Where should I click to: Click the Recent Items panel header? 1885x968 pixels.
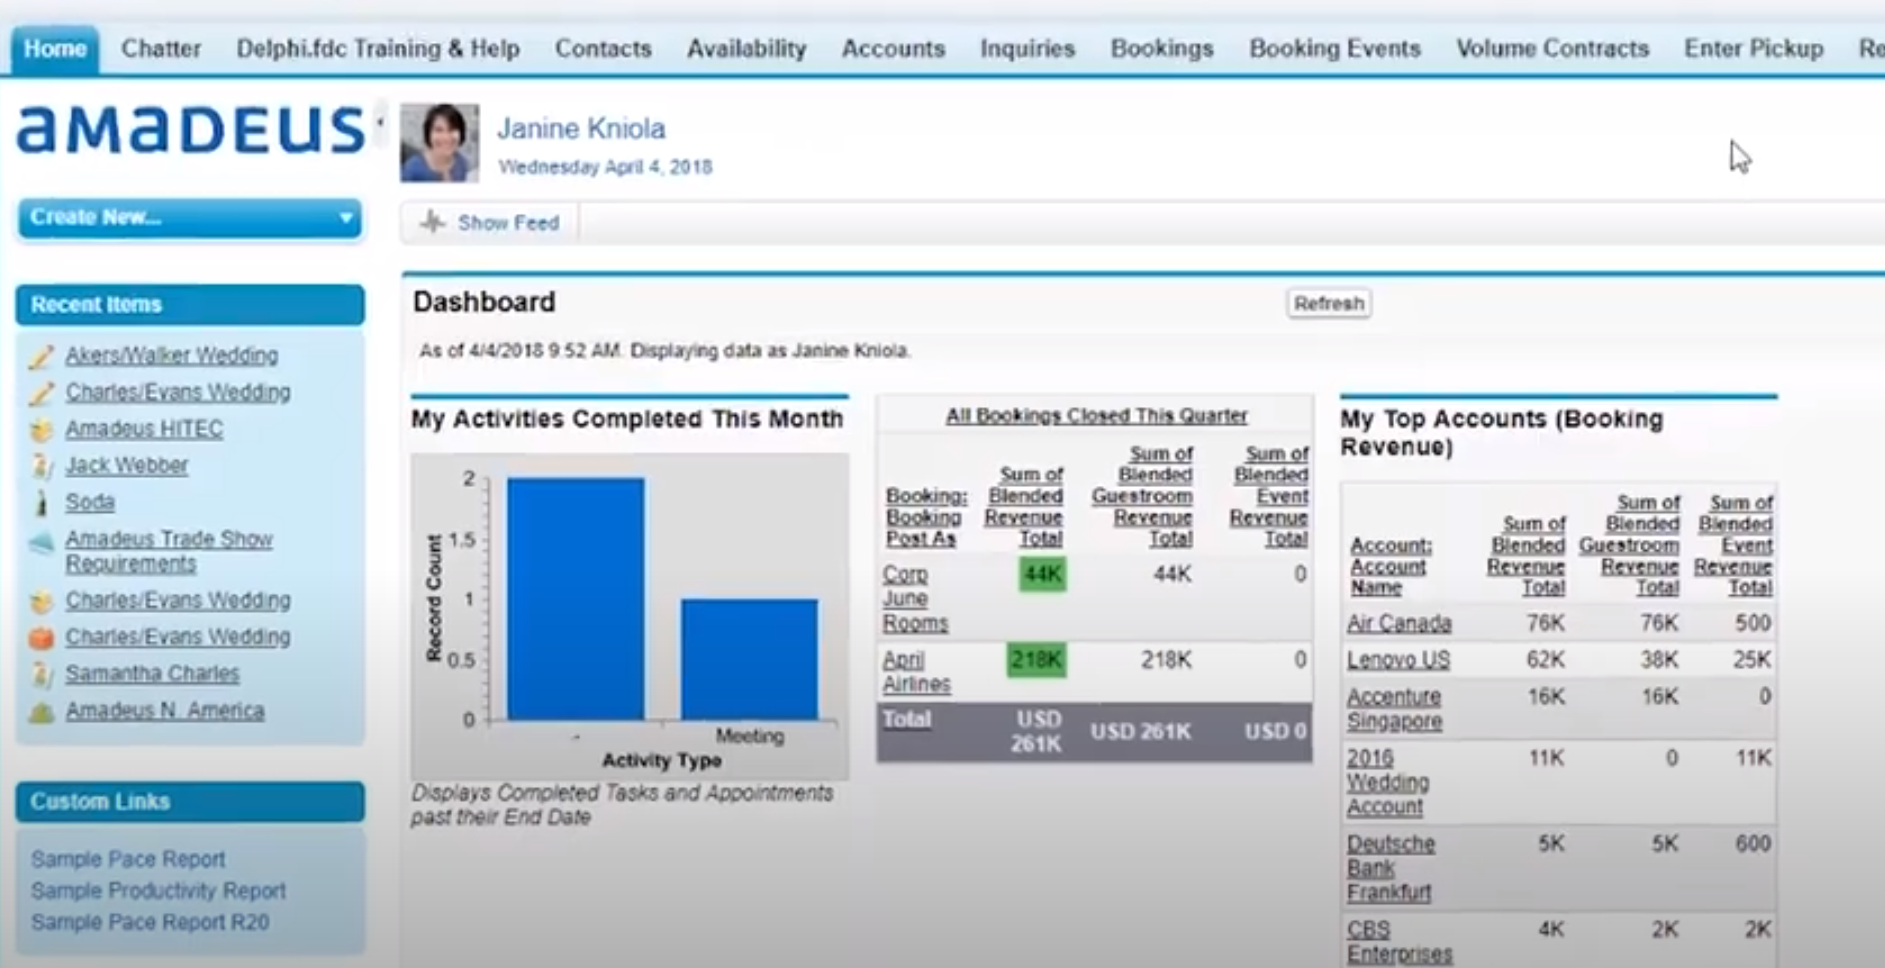pyautogui.click(x=190, y=304)
